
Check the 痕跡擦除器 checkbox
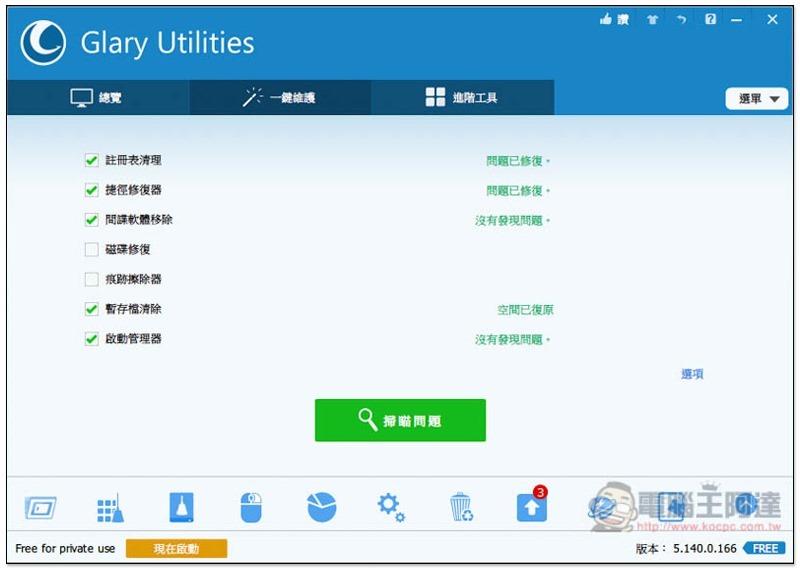click(x=91, y=279)
